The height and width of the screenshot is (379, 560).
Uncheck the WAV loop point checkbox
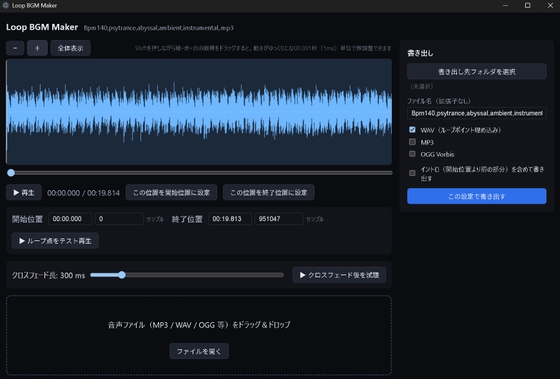point(412,130)
